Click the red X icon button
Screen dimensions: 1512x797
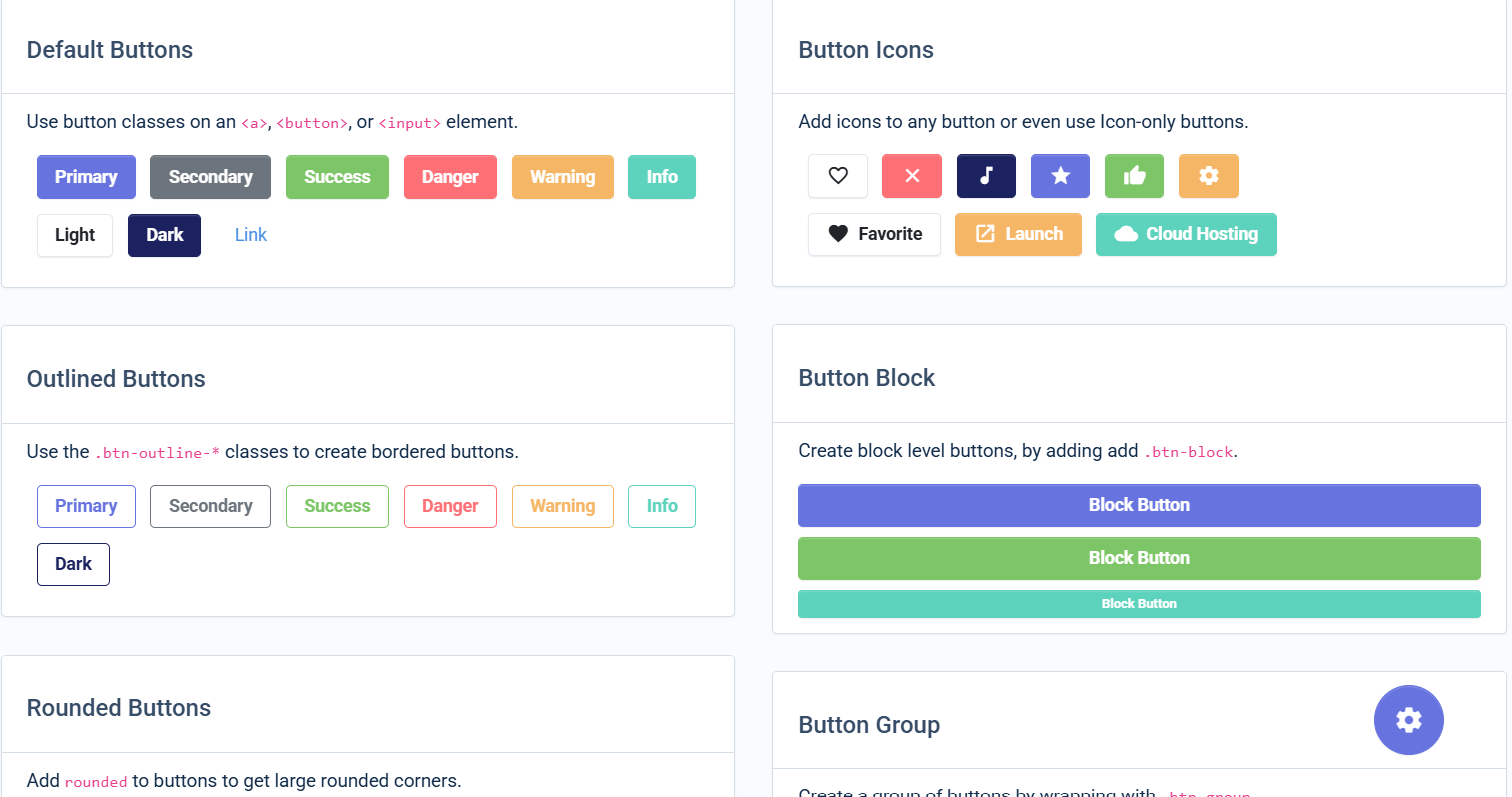click(x=911, y=175)
